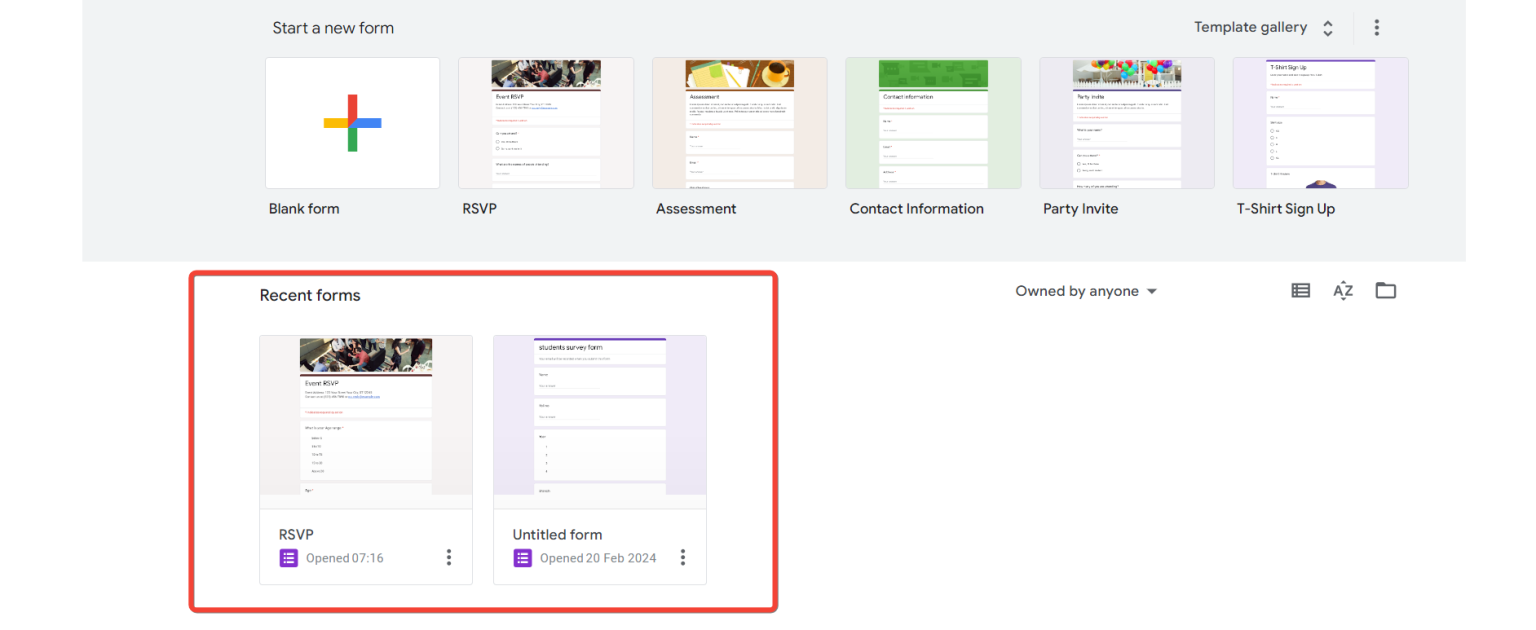The height and width of the screenshot is (630, 1536).
Task: Click the 'Opened 07:16' text
Action: click(x=345, y=558)
